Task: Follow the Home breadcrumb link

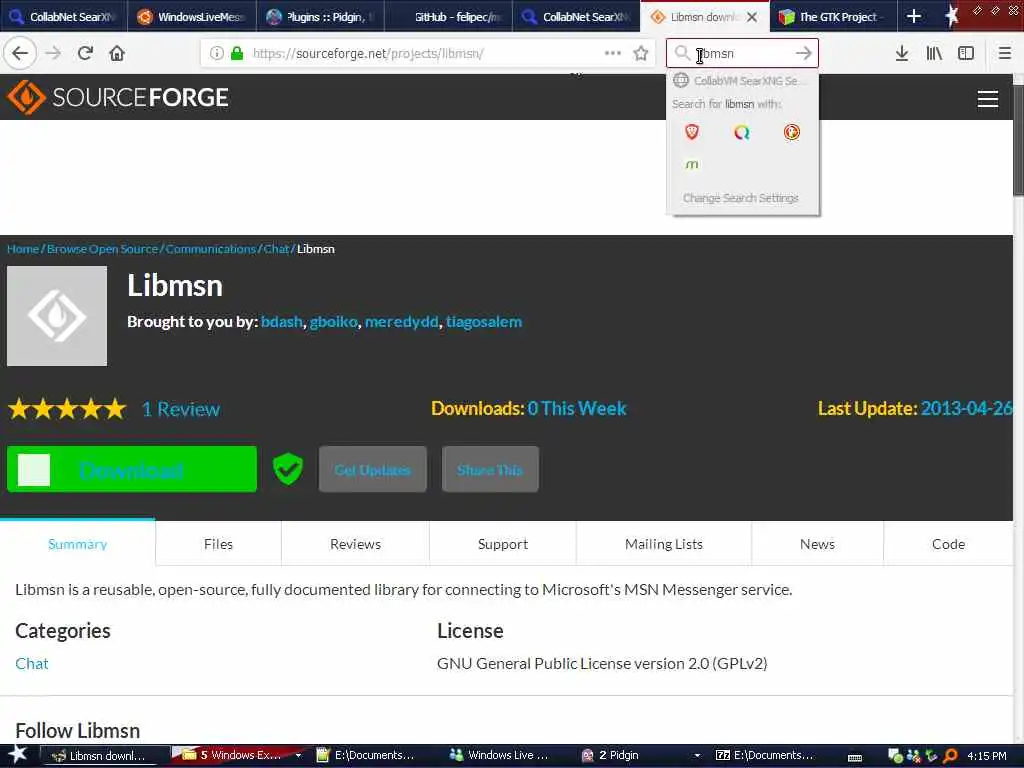Action: [x=23, y=249]
